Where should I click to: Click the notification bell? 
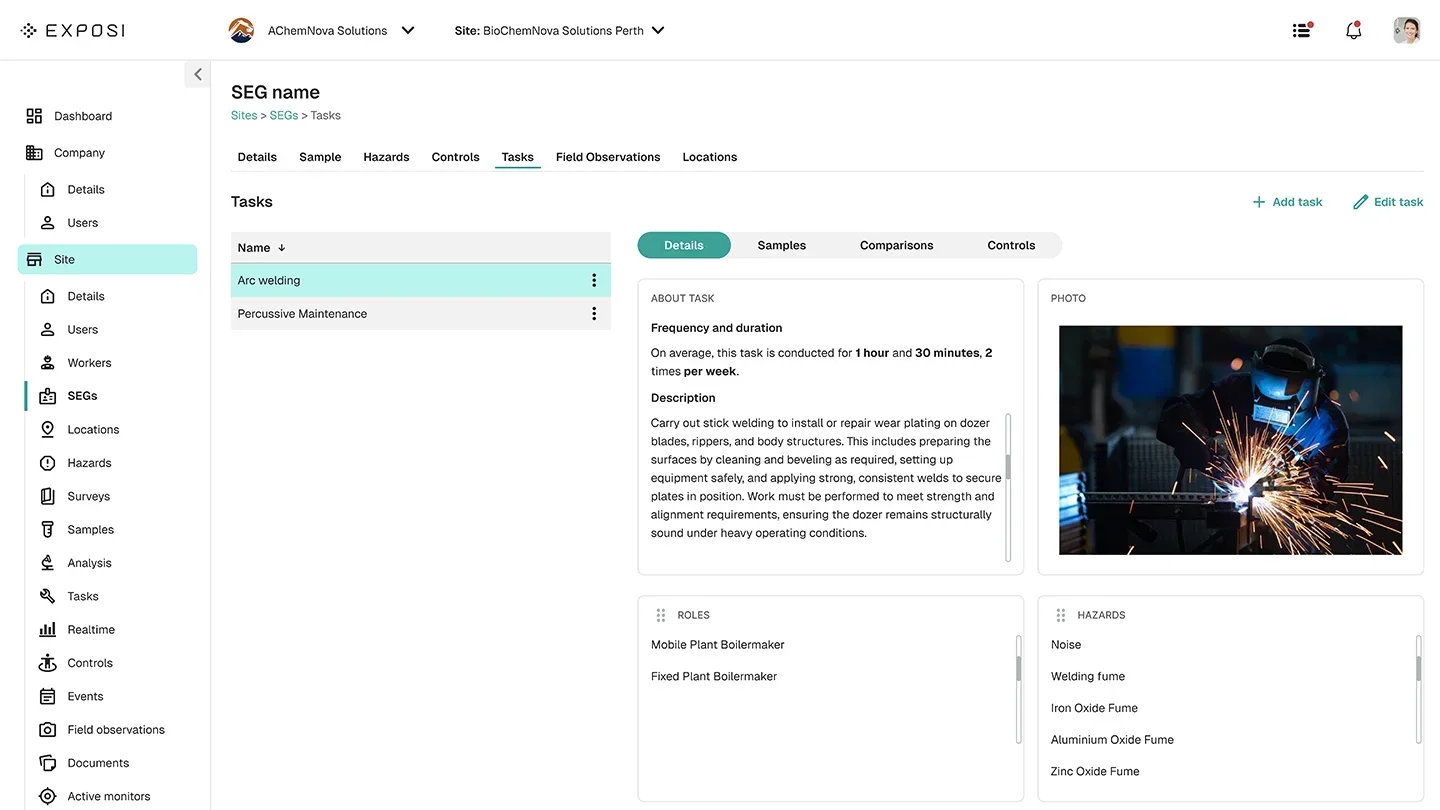pyautogui.click(x=1353, y=30)
